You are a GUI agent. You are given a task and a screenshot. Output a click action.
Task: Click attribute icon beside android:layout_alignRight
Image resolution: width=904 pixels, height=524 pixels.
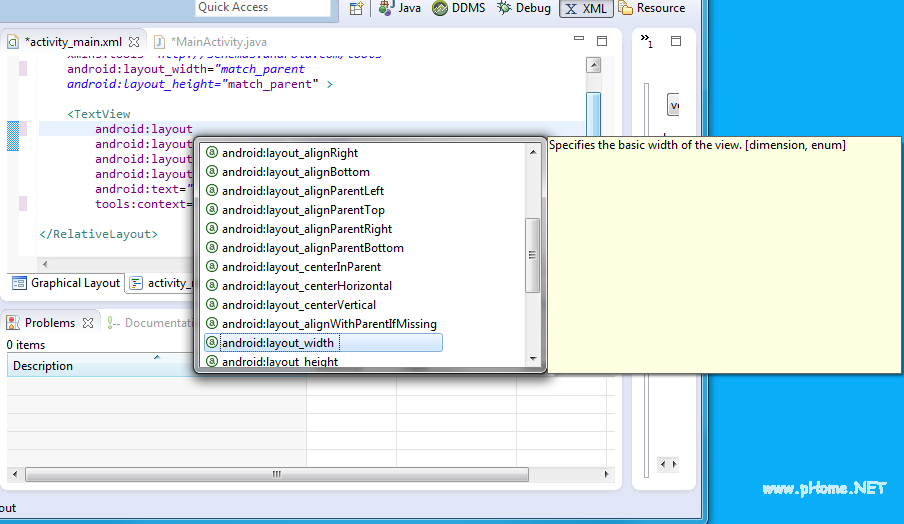pyautogui.click(x=212, y=152)
